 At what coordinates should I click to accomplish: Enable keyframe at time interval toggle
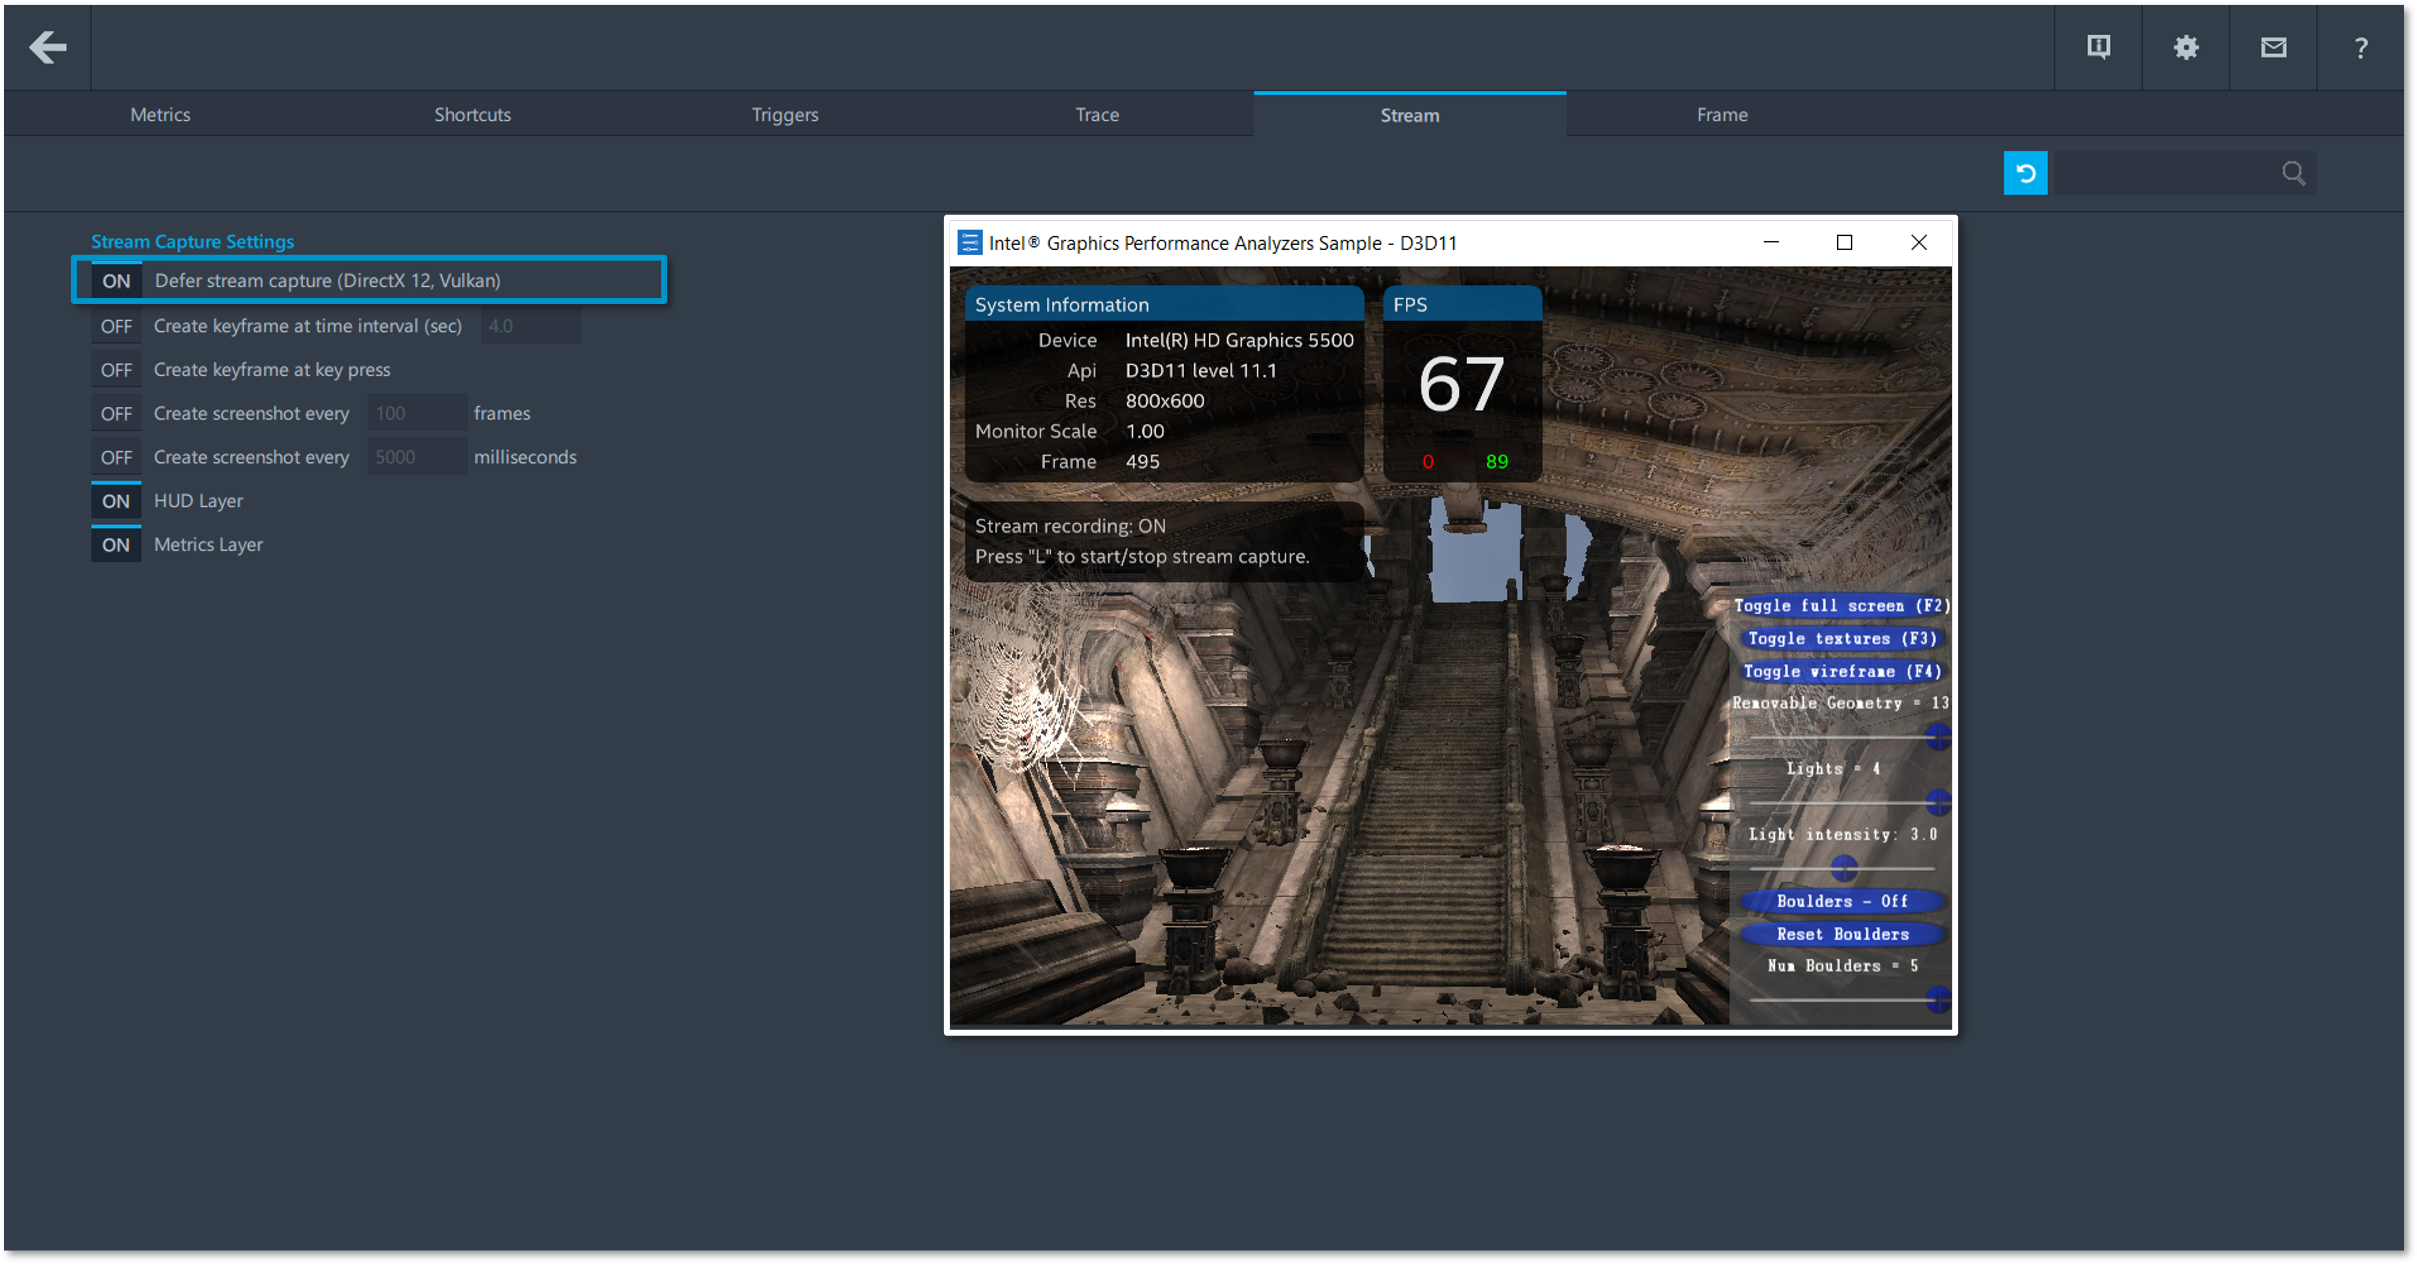[116, 326]
